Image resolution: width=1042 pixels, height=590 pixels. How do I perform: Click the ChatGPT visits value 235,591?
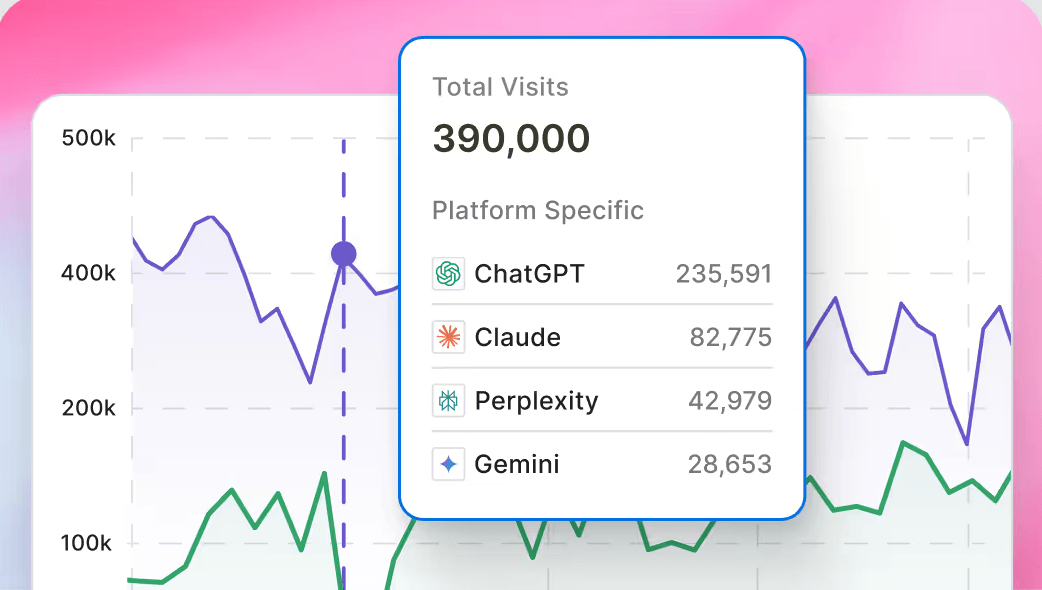tap(723, 274)
